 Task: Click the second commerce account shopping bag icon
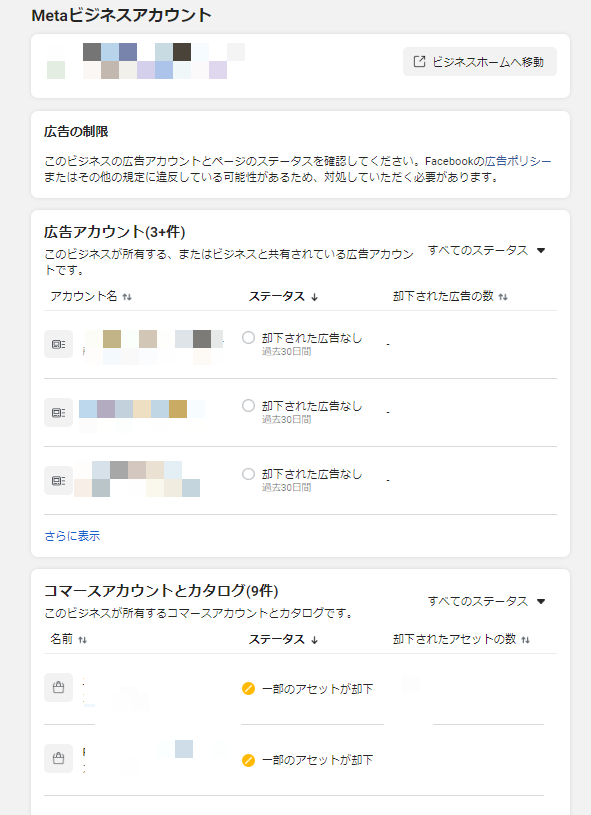coord(58,758)
